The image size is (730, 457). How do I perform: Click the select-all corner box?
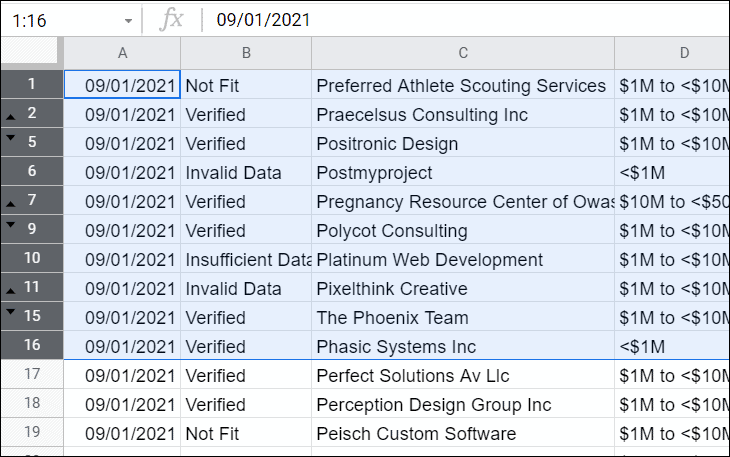point(31,53)
